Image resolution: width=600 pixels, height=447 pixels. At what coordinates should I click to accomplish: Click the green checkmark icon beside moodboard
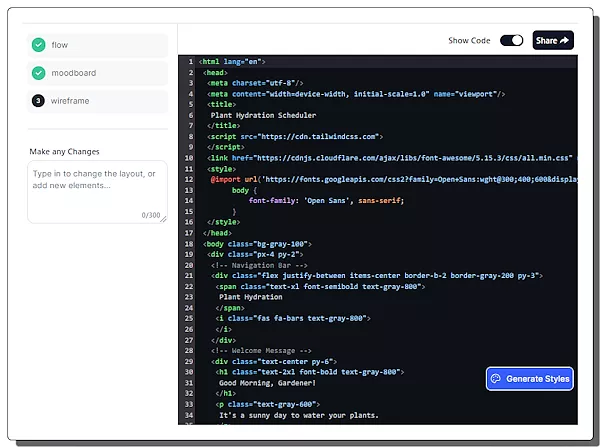pos(39,73)
